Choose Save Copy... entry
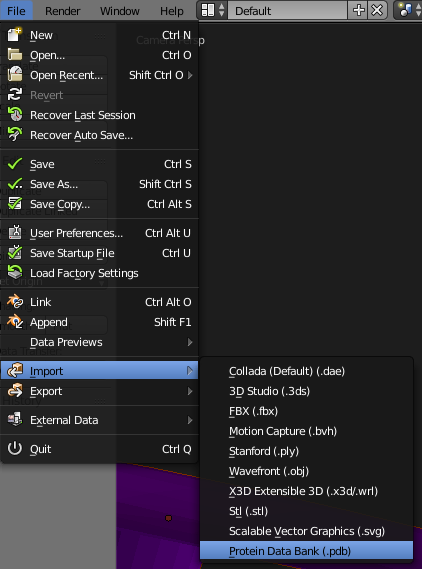422x569 pixels. 99,204
